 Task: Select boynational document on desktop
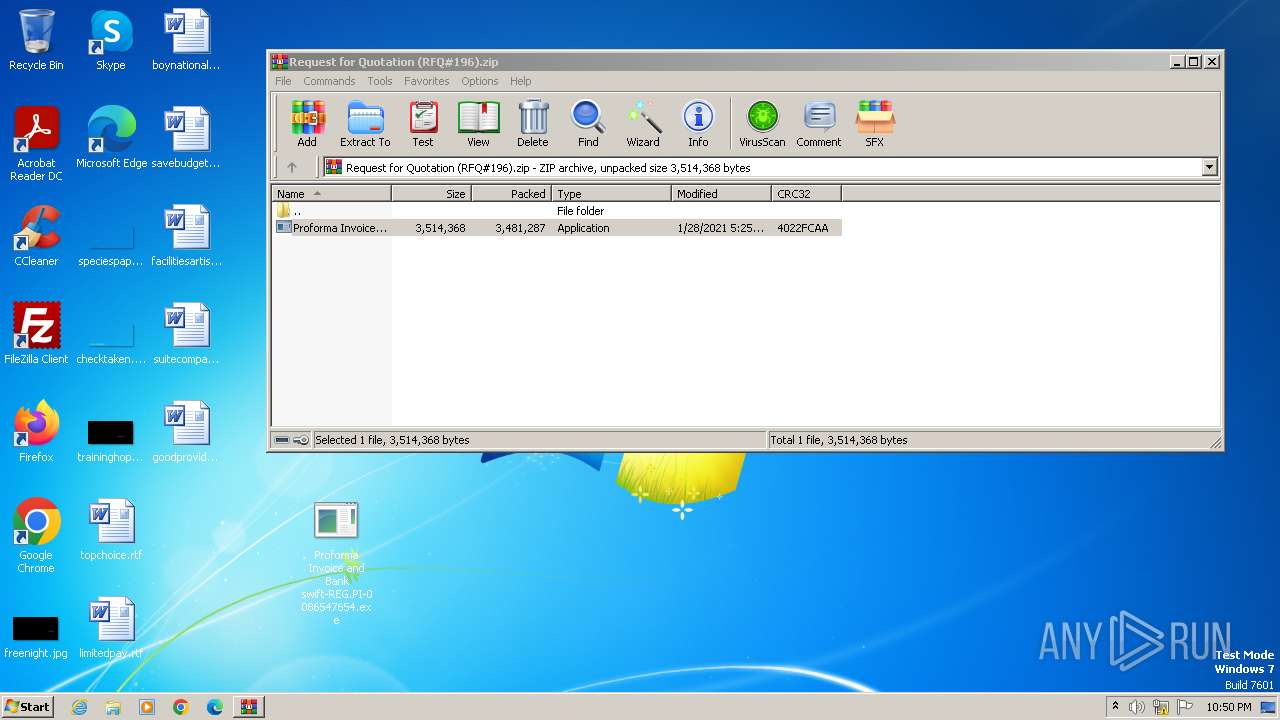186,40
